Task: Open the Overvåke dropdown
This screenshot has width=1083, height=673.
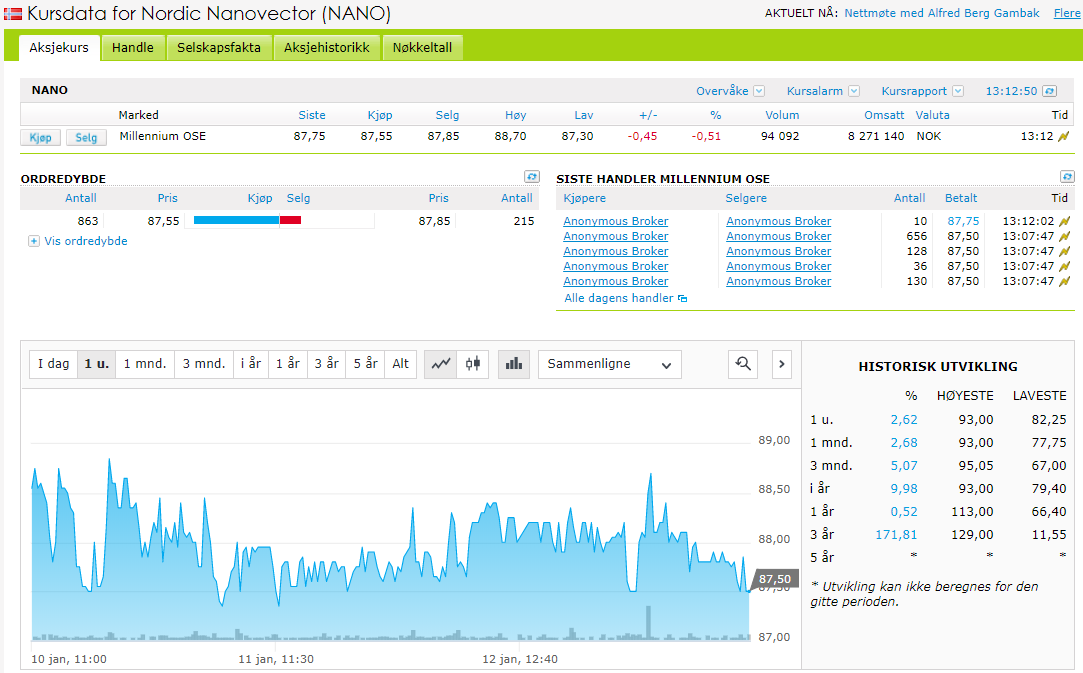Action: click(x=759, y=91)
